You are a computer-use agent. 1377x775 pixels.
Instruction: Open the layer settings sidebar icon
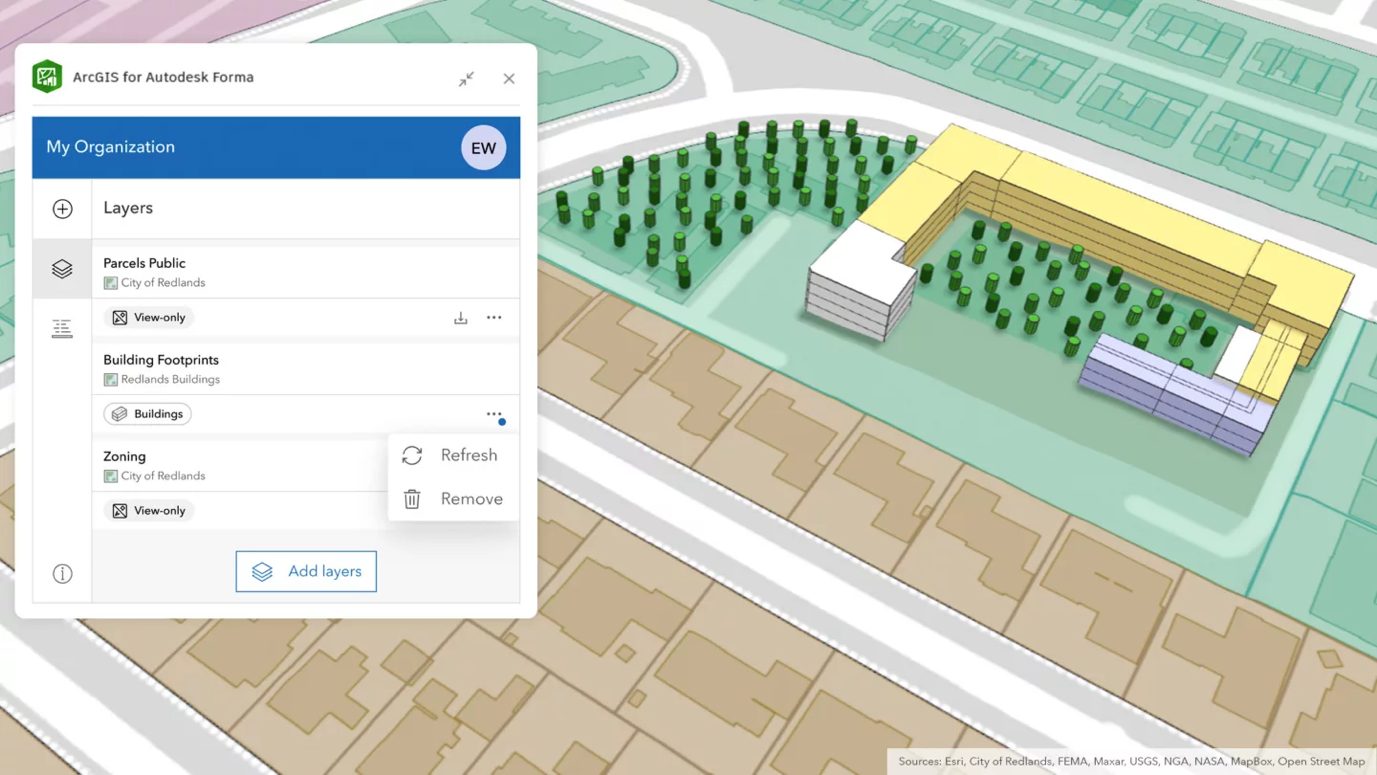click(x=61, y=328)
